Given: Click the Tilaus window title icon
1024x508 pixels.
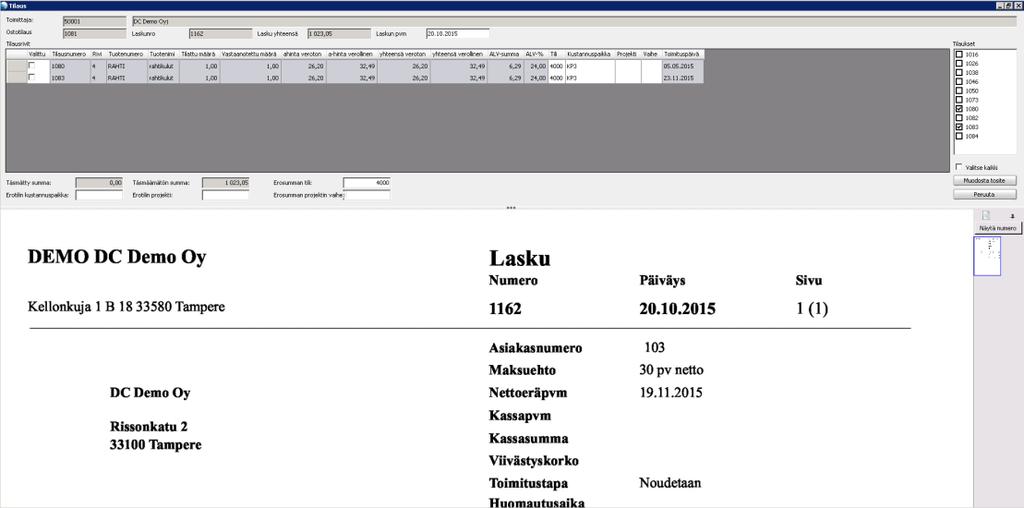Looking at the screenshot, I should (x=4, y=5).
